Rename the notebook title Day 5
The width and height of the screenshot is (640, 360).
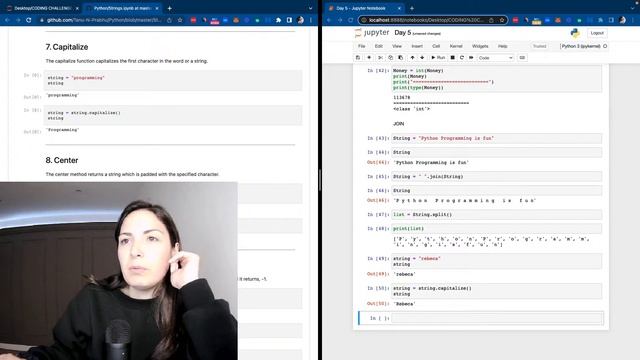coord(402,33)
